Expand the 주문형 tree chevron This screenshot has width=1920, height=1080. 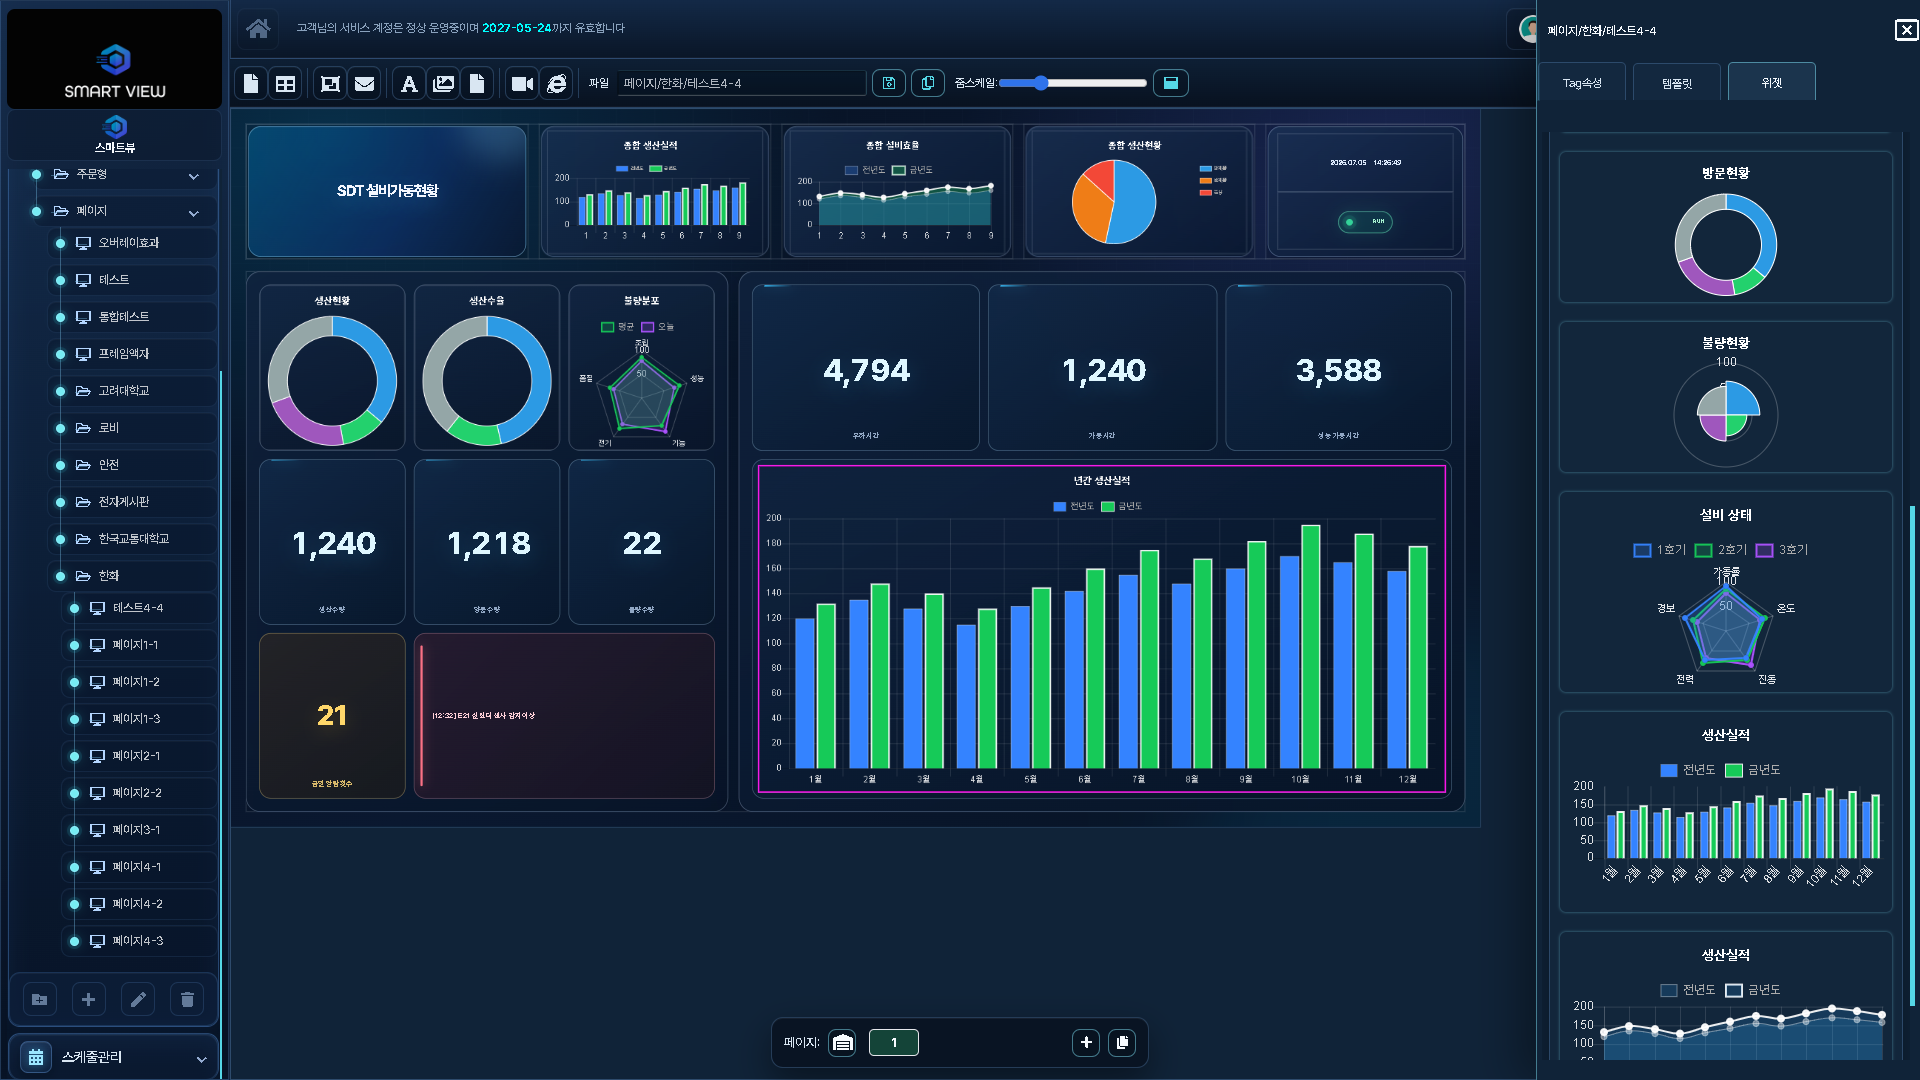[x=194, y=176]
